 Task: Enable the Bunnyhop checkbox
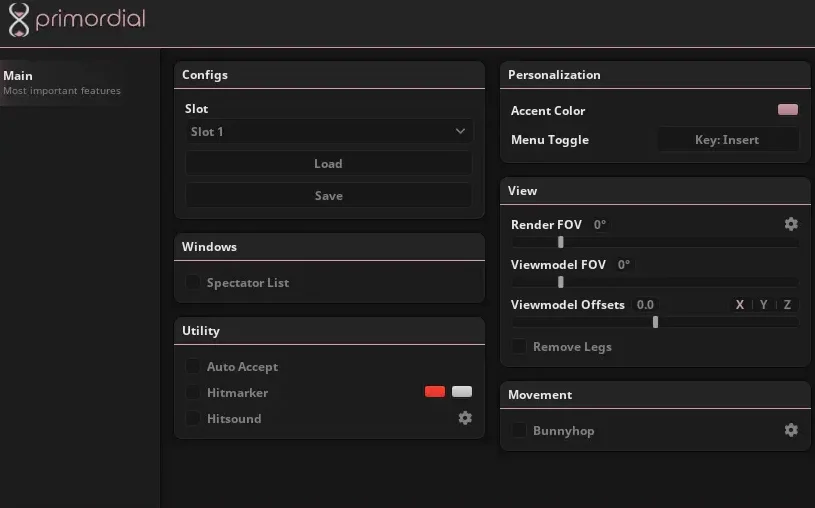pos(519,431)
